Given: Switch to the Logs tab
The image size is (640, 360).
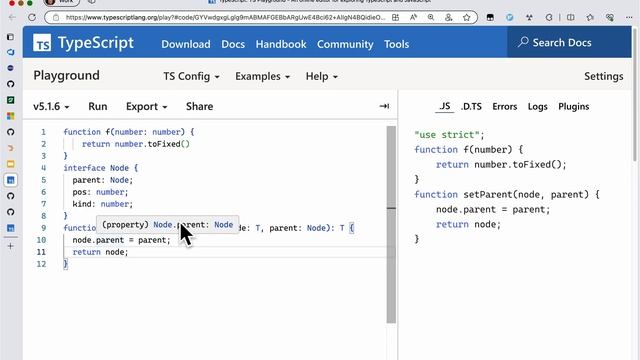Looking at the screenshot, I should point(537,107).
